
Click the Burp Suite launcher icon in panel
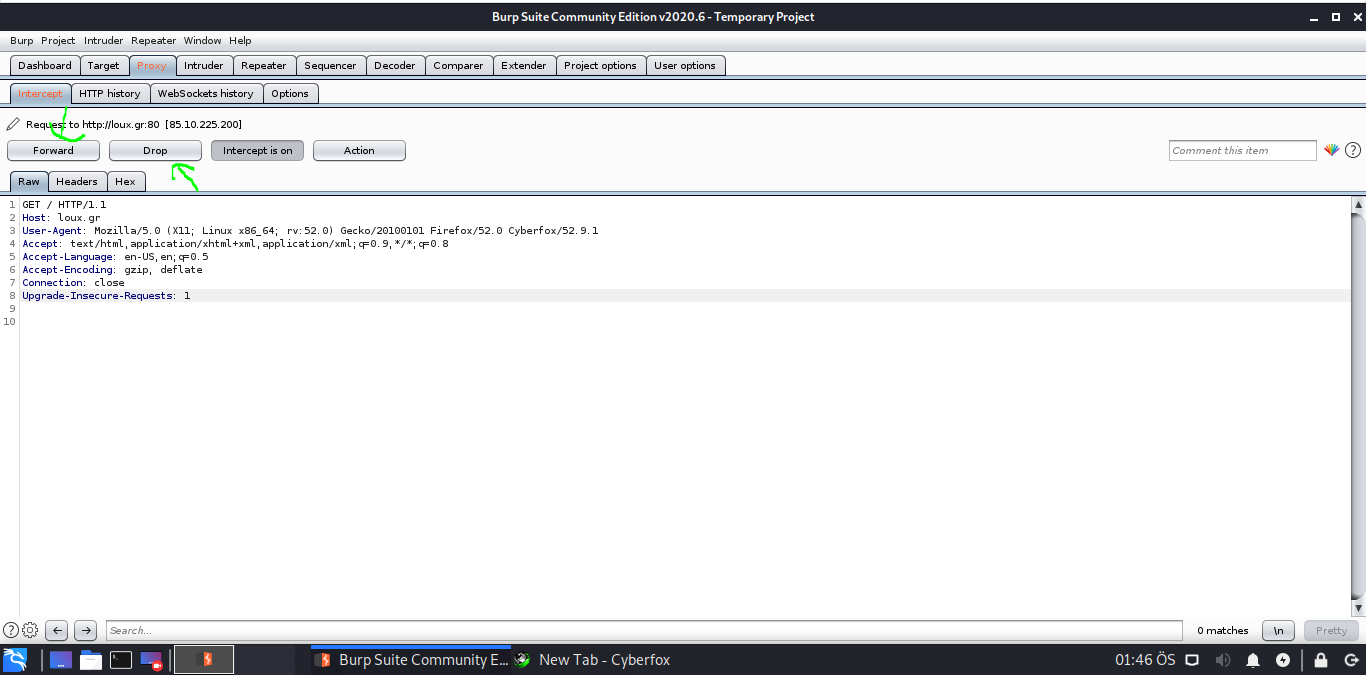pos(204,660)
